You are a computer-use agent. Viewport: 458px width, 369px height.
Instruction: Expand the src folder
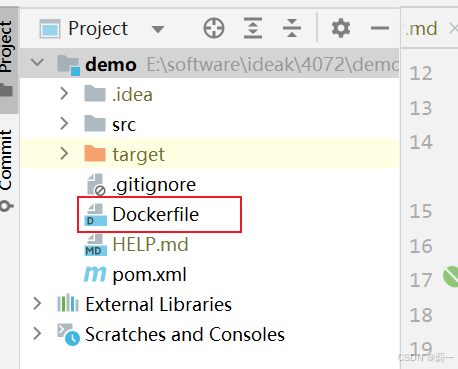tap(64, 124)
